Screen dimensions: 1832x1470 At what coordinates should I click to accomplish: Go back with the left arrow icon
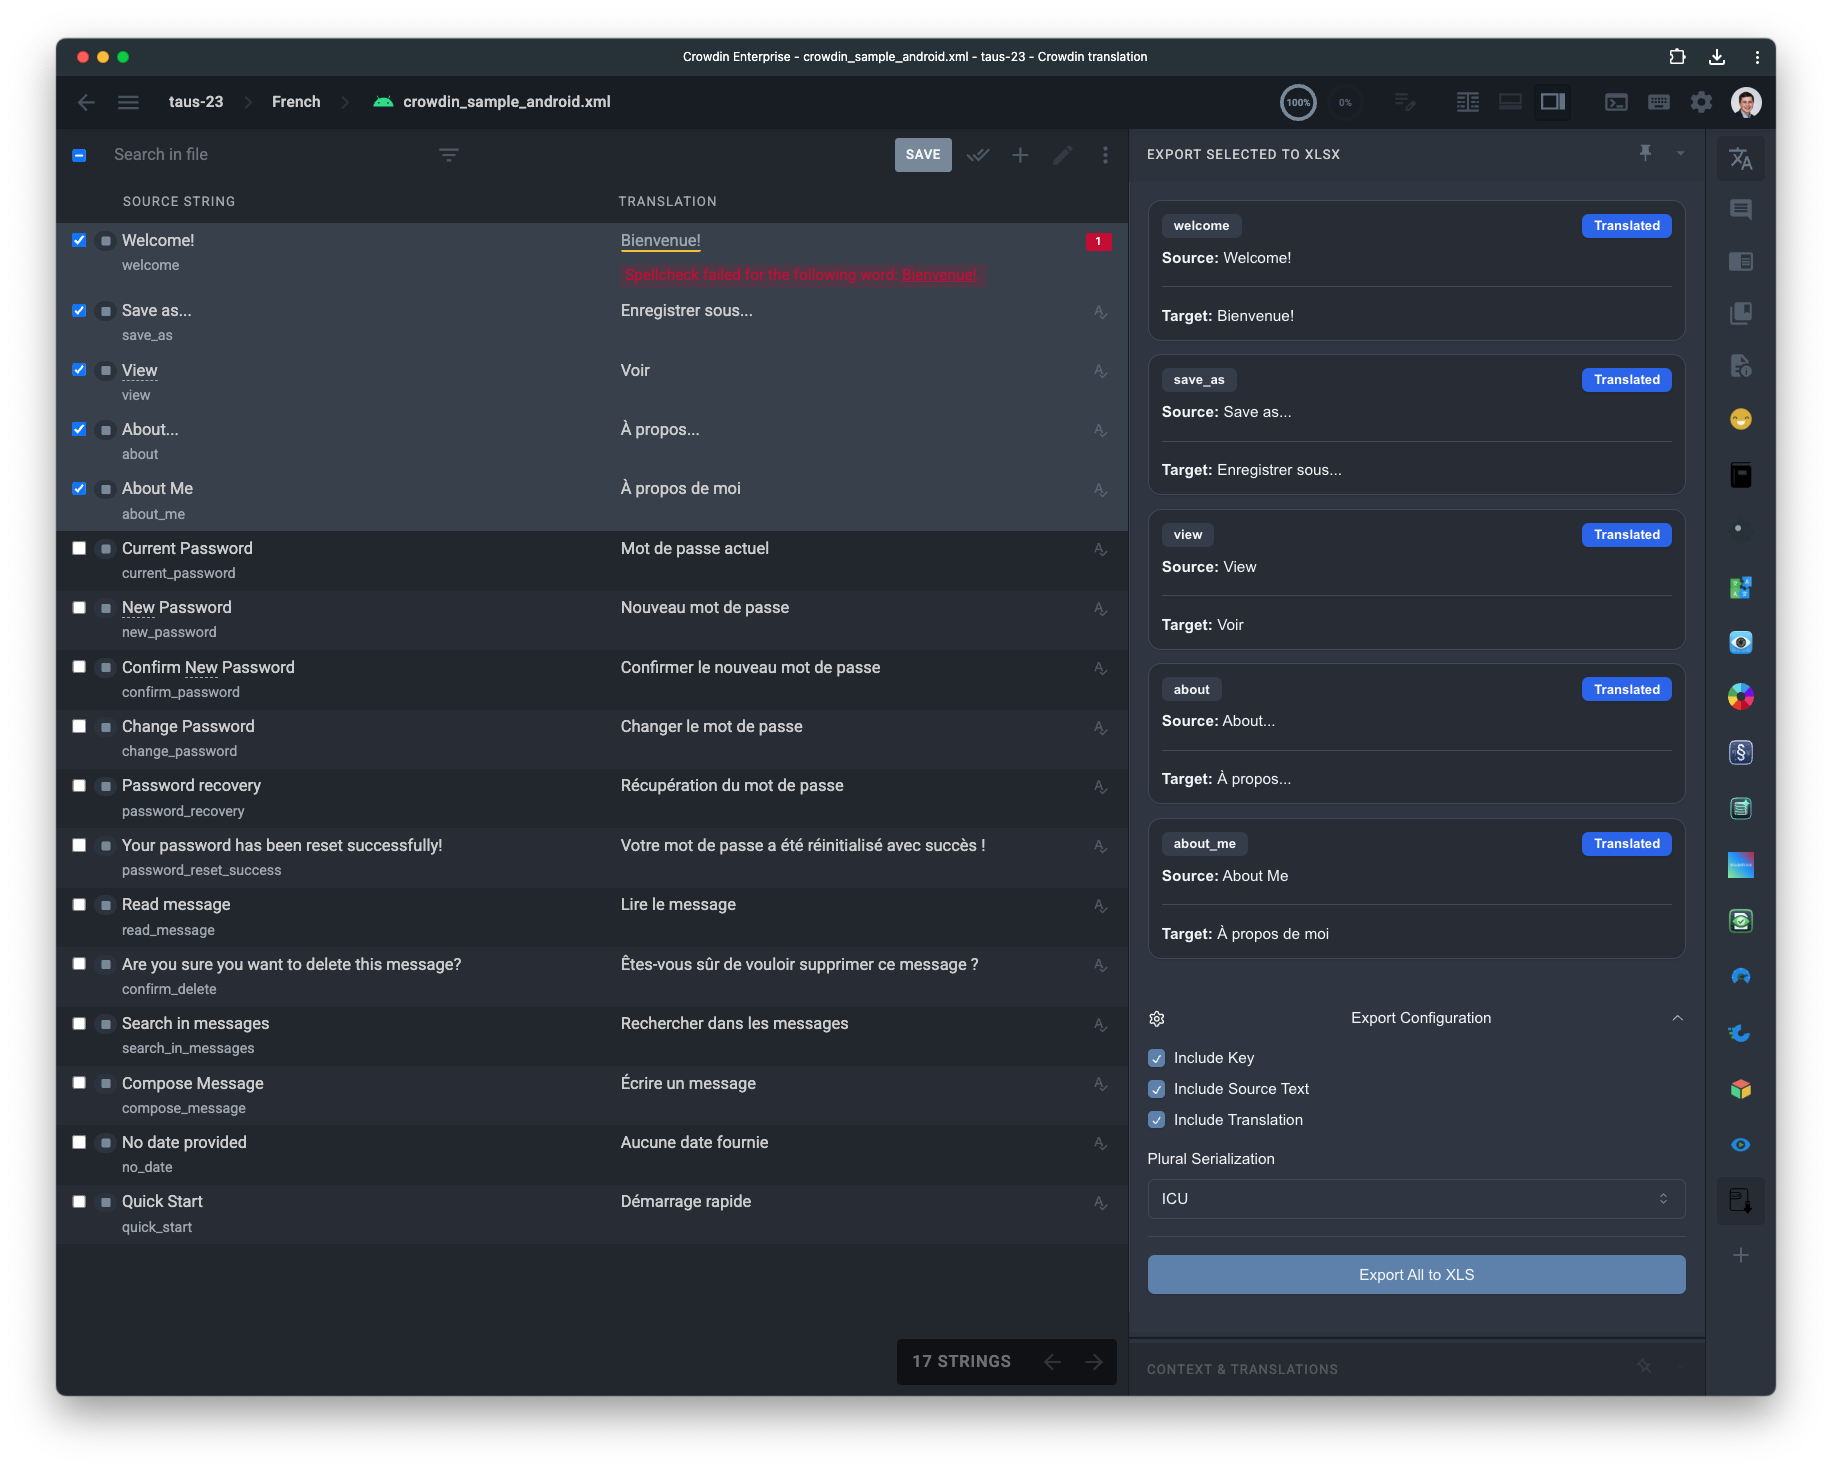pyautogui.click(x=86, y=102)
